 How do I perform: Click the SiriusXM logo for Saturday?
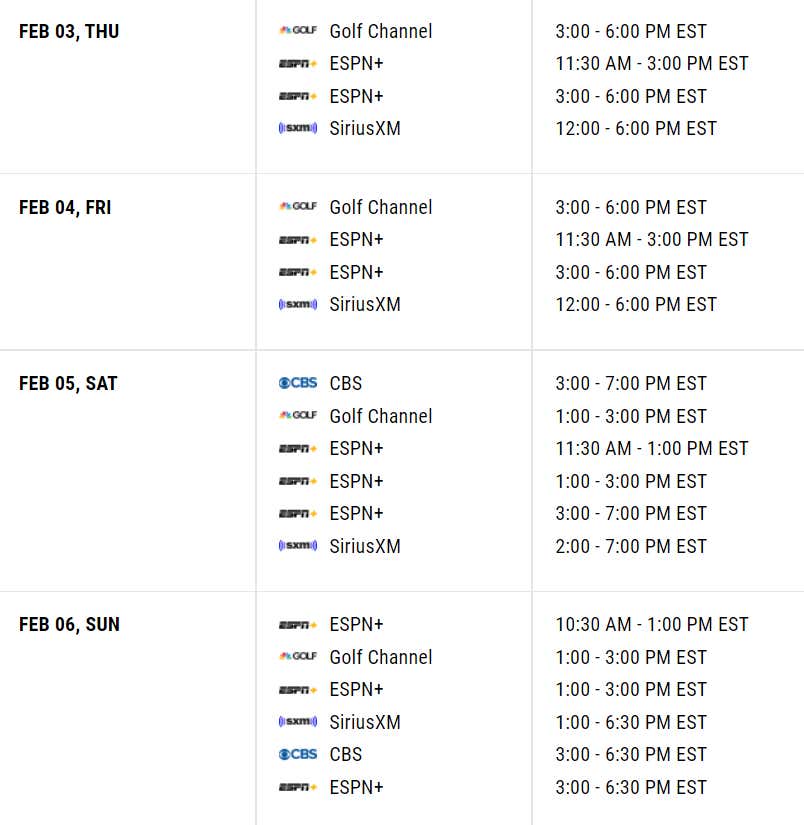click(297, 546)
